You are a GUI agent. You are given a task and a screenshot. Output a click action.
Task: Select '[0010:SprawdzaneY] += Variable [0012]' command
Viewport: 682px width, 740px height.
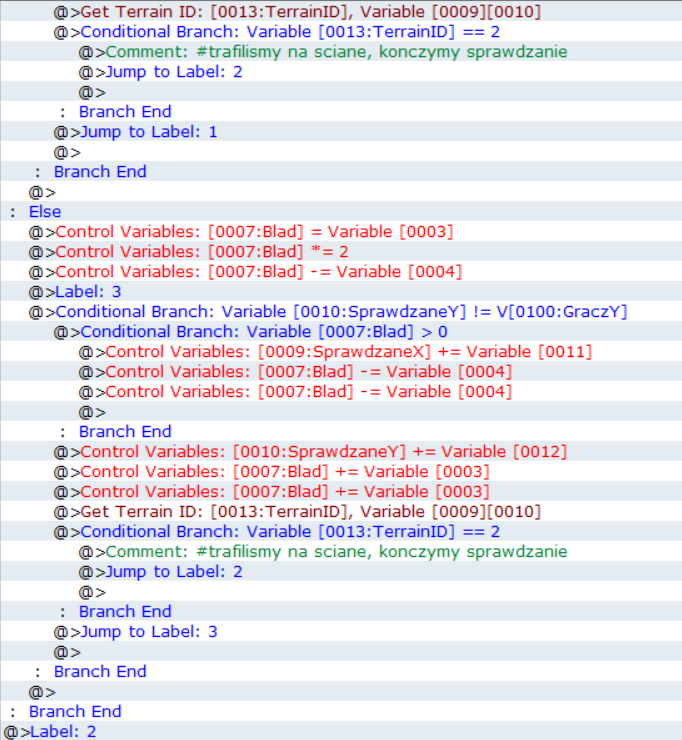pyautogui.click(x=341, y=452)
